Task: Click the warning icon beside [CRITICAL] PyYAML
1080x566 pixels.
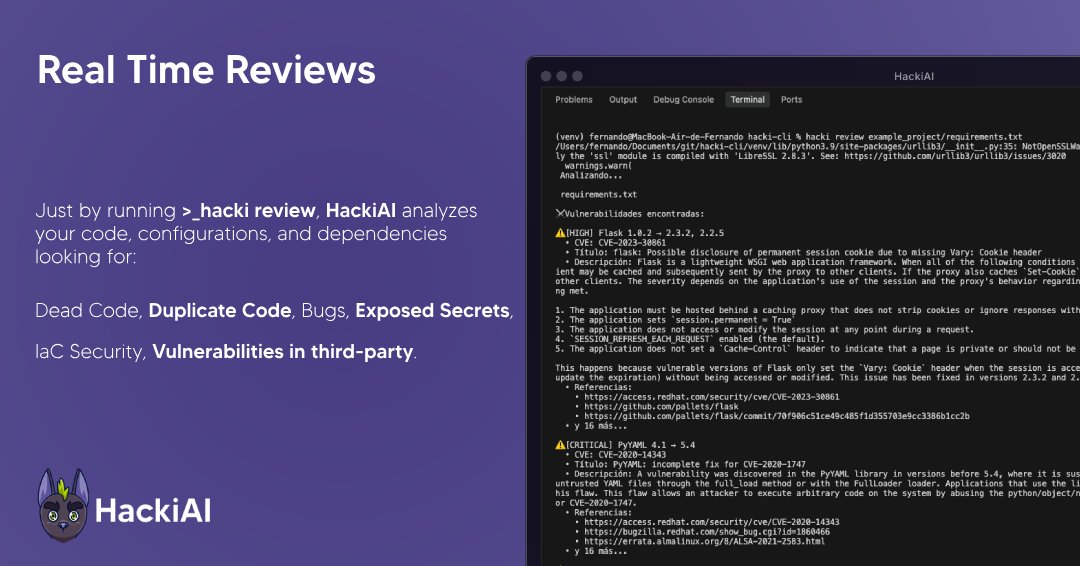Action: [560, 445]
